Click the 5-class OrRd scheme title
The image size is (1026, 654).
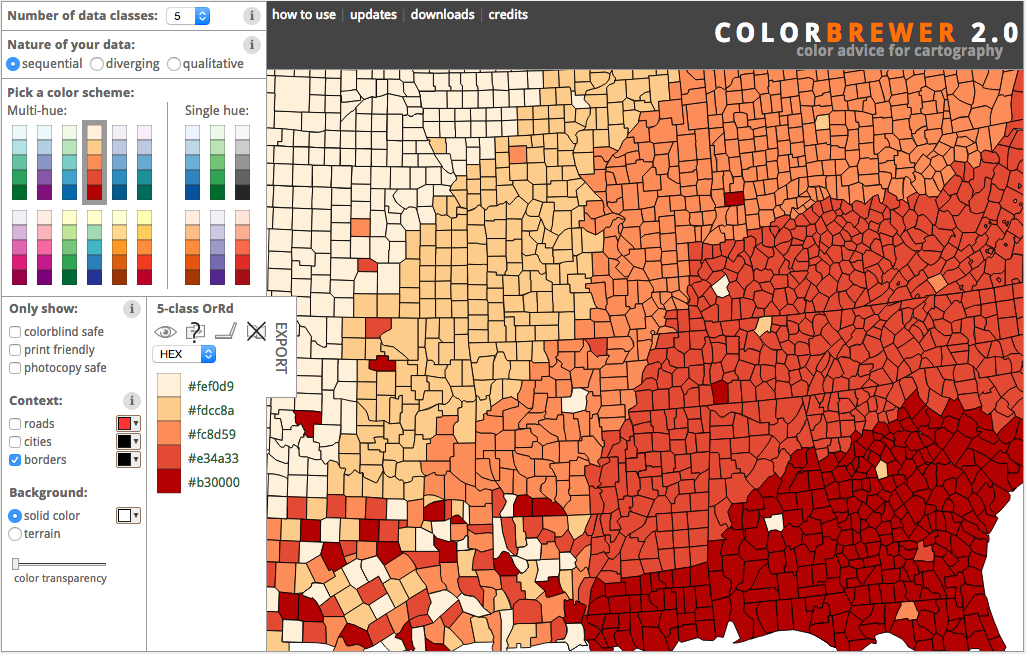(x=195, y=308)
